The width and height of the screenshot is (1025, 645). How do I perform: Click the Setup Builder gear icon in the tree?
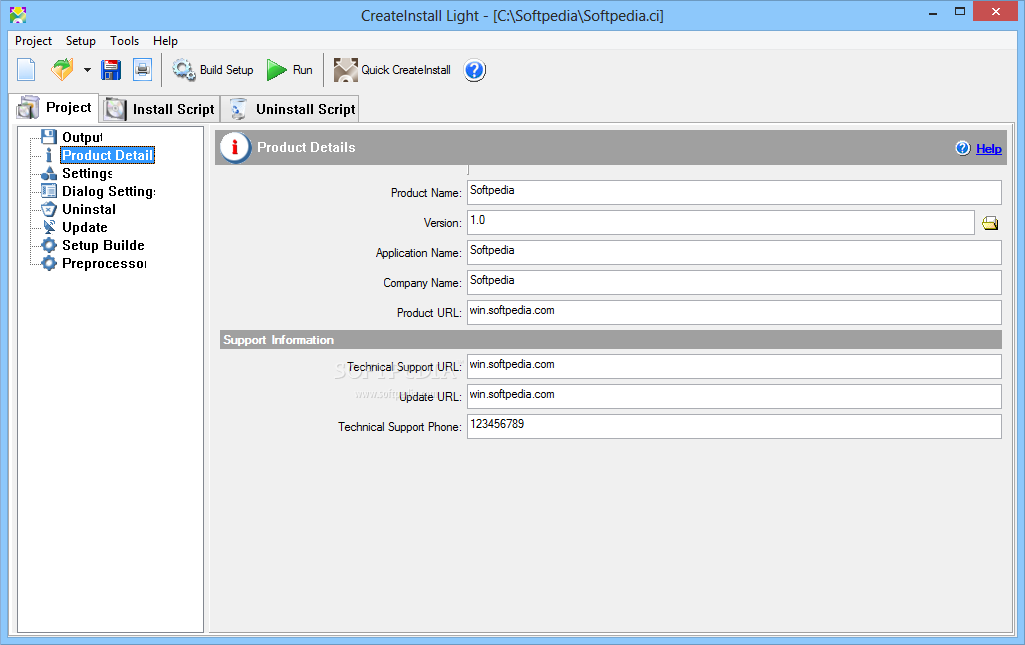point(49,245)
